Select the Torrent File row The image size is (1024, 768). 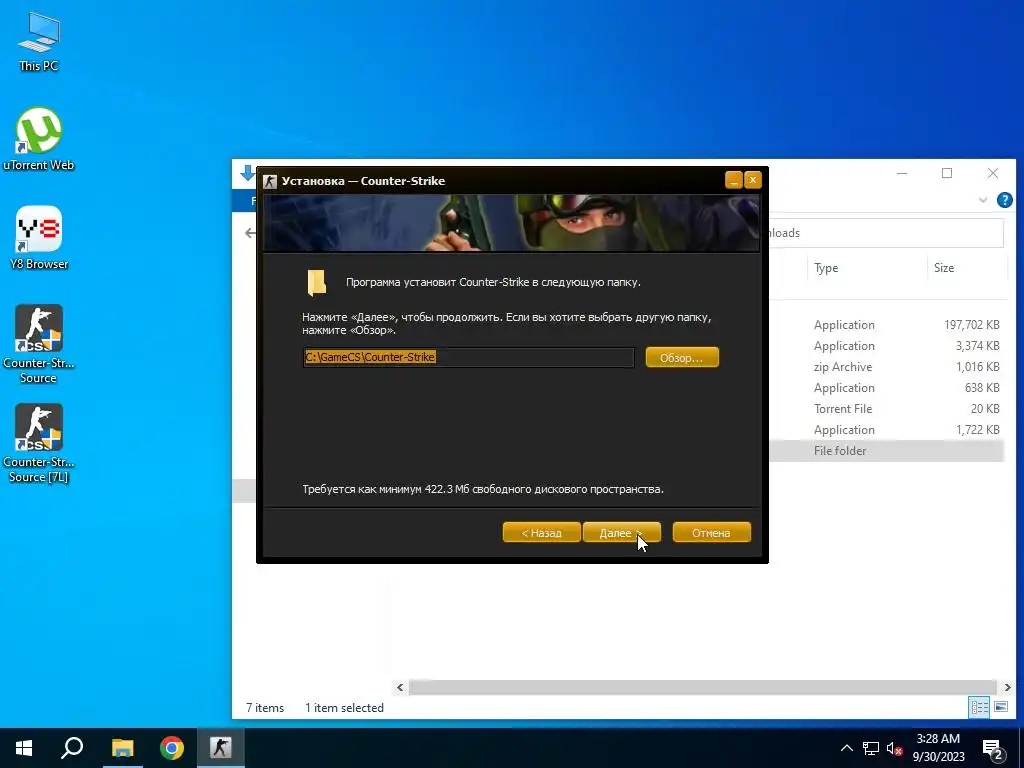point(887,408)
